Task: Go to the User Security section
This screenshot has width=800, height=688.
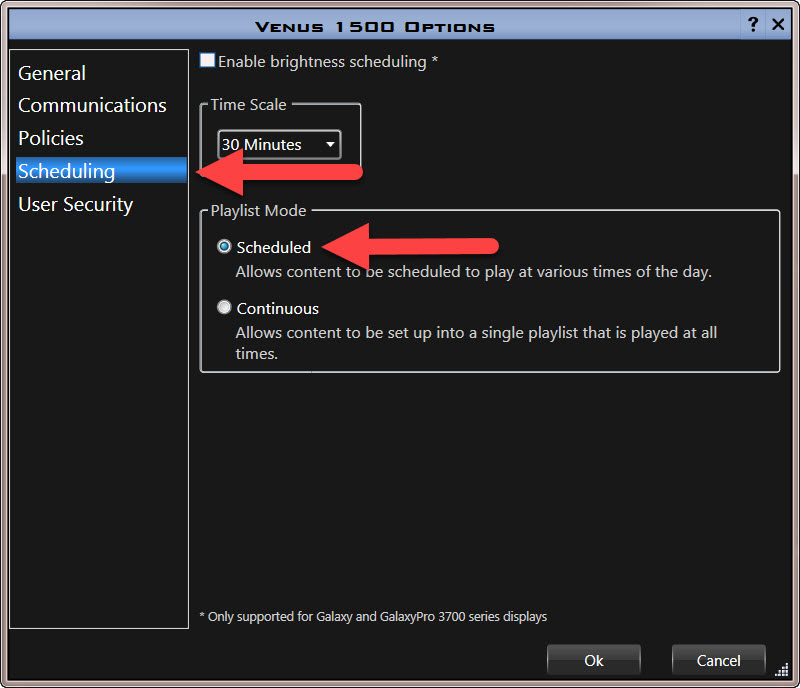Action: tap(75, 204)
